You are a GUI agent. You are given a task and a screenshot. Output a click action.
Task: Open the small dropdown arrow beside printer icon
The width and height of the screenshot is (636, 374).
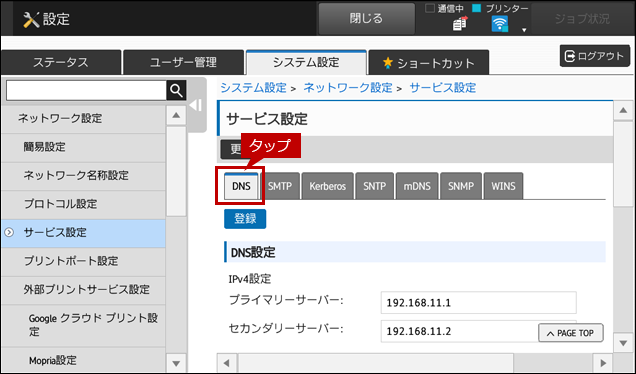(x=524, y=30)
